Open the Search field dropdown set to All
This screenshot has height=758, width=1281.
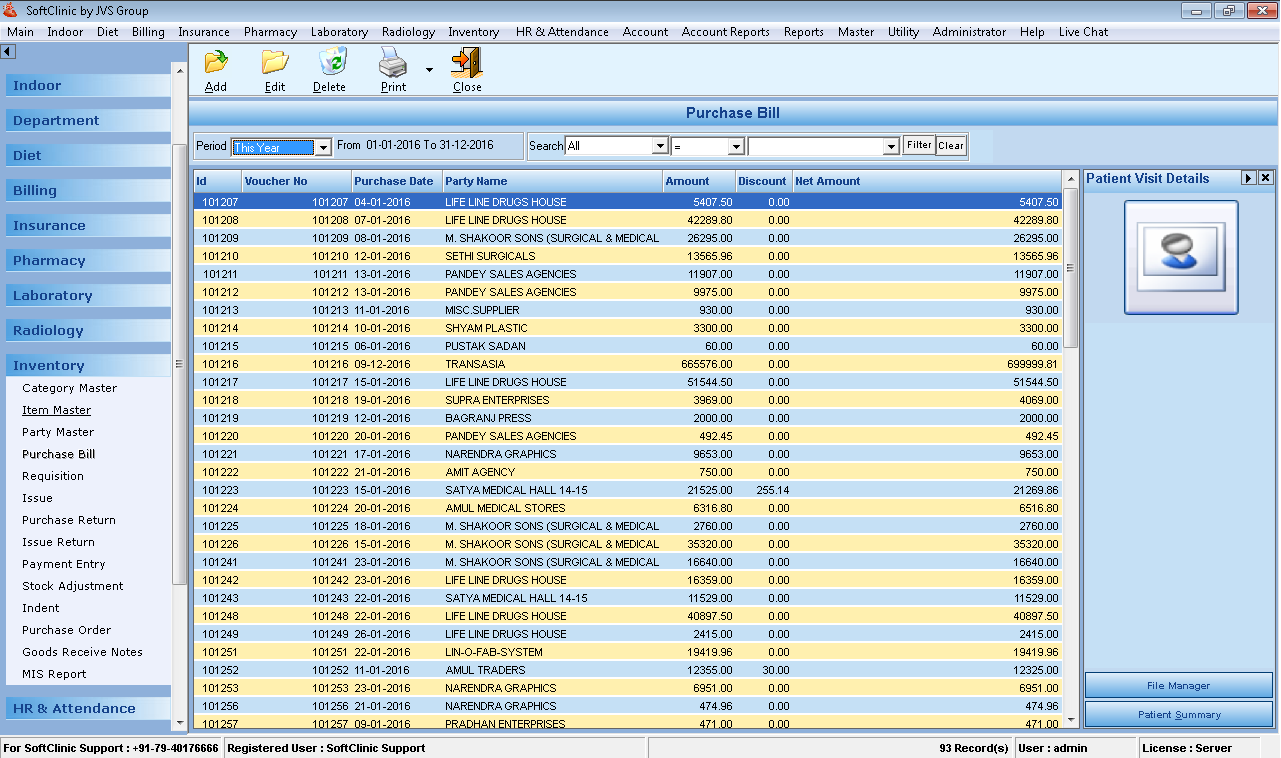[x=661, y=145]
